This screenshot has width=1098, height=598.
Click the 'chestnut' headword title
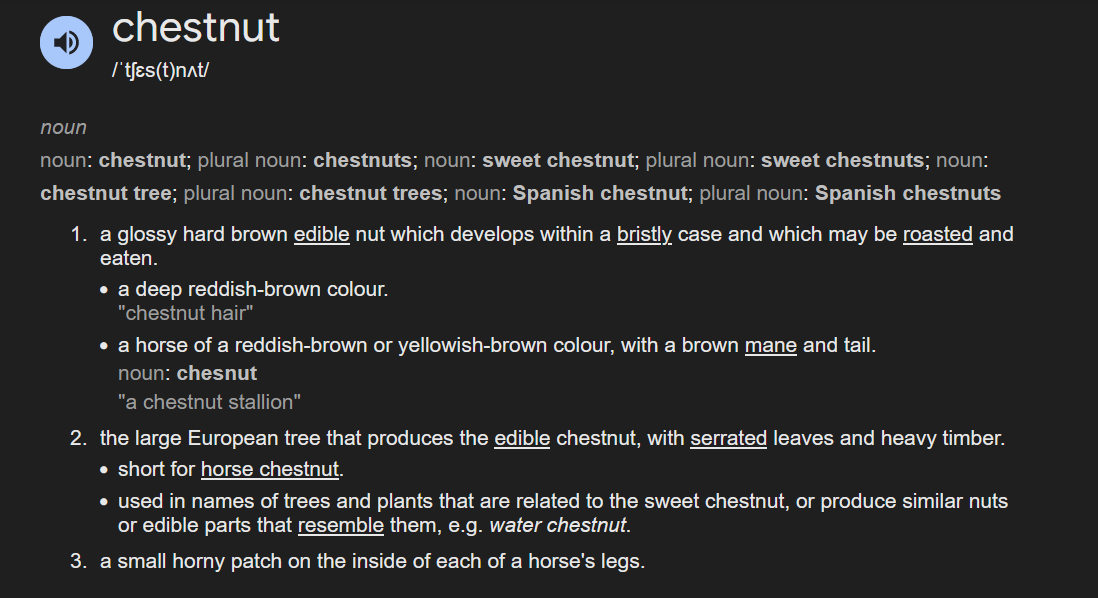[196, 28]
